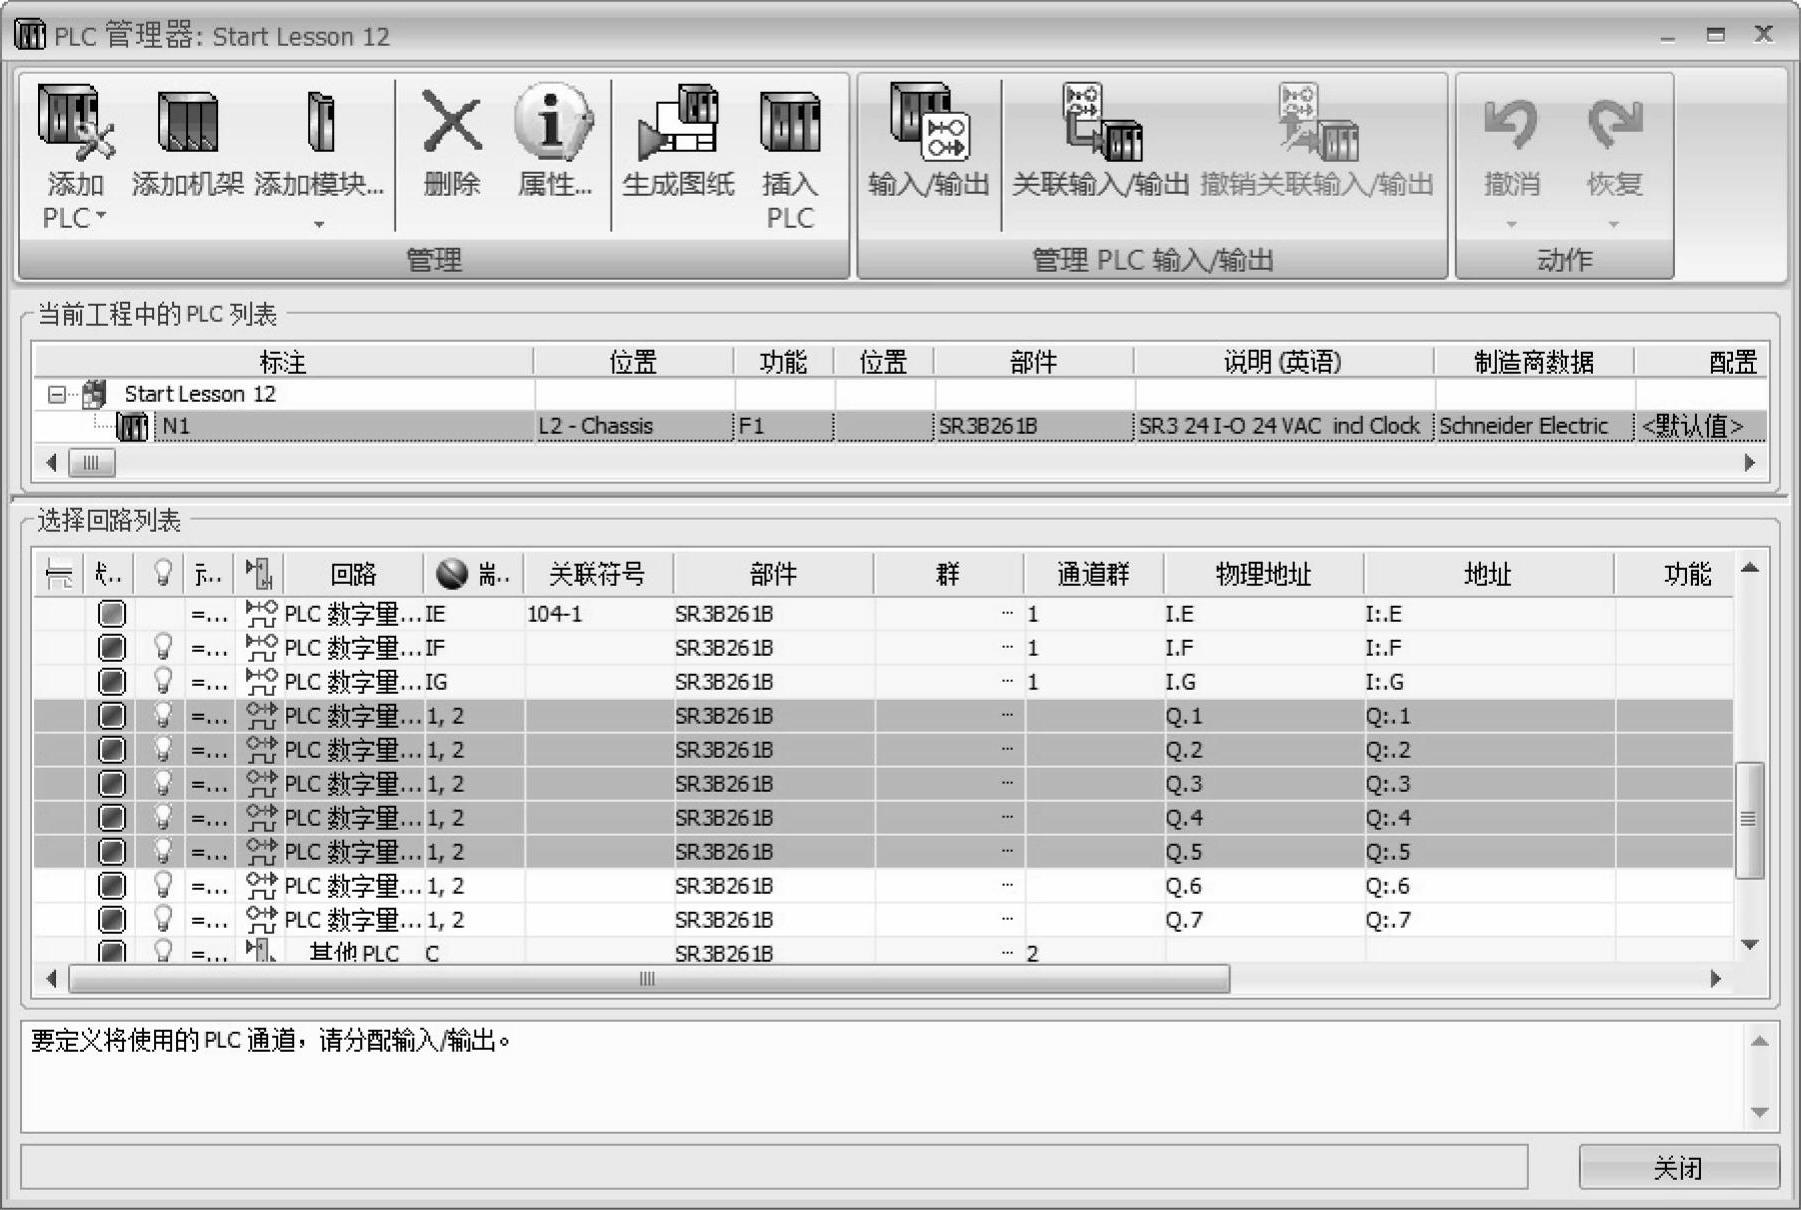Click the Start Lesson 12 project icon

pos(94,394)
